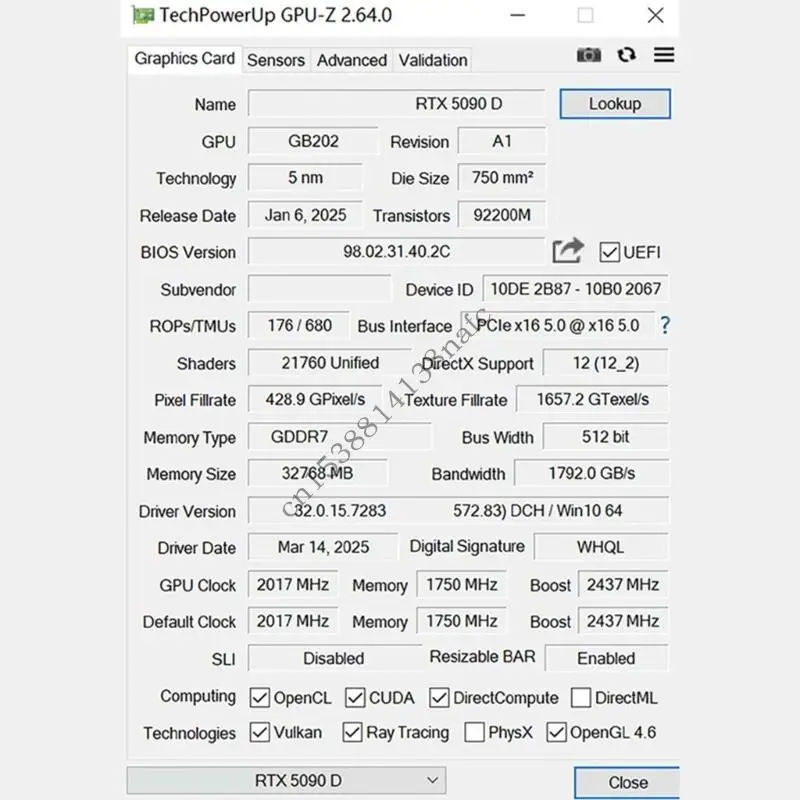
Task: Click the empty Subvendor field
Action: (319, 289)
